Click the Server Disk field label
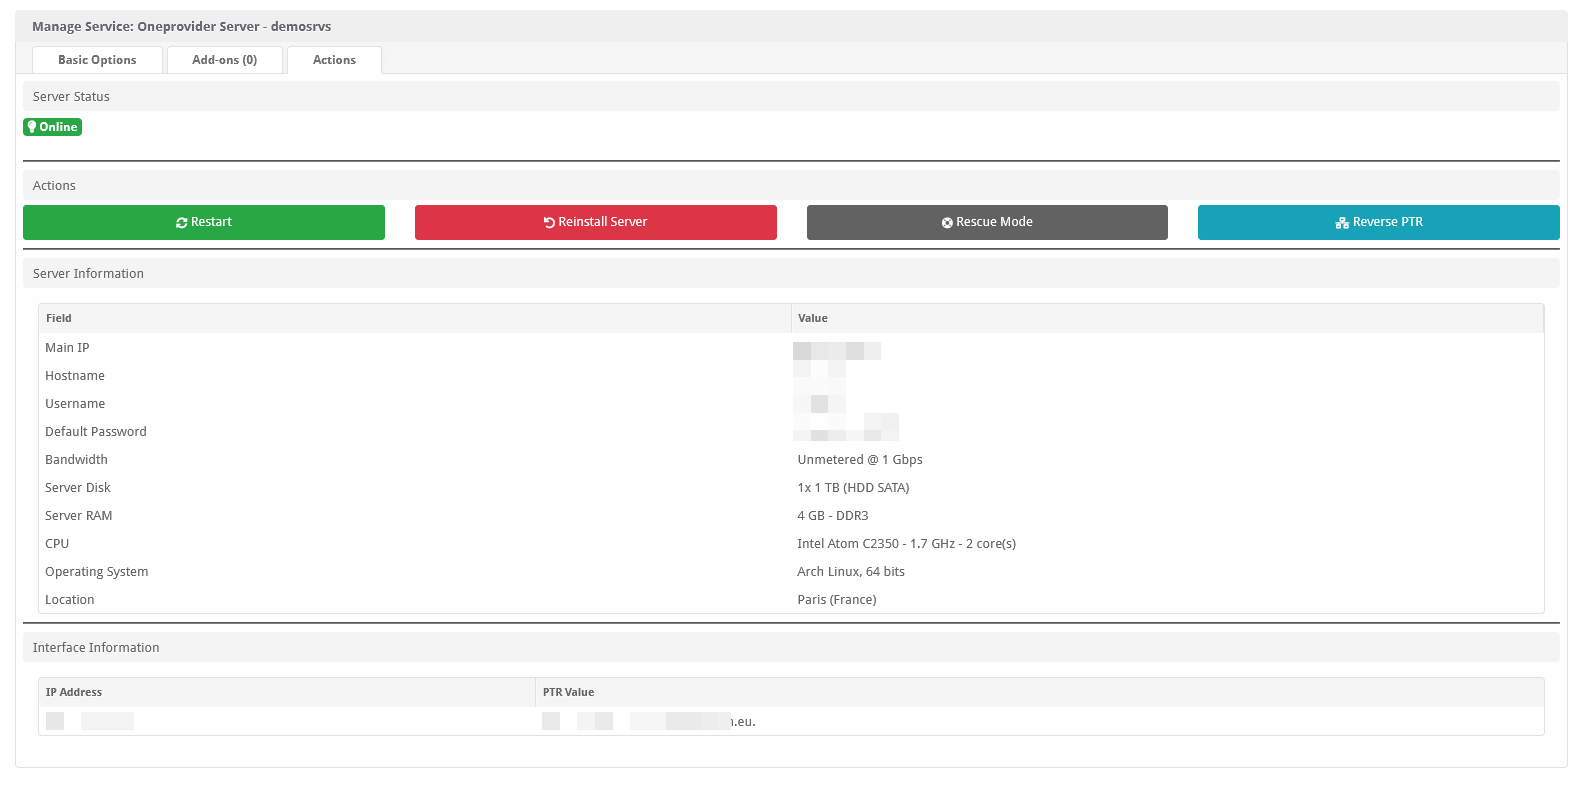The width and height of the screenshot is (1586, 802). point(78,488)
